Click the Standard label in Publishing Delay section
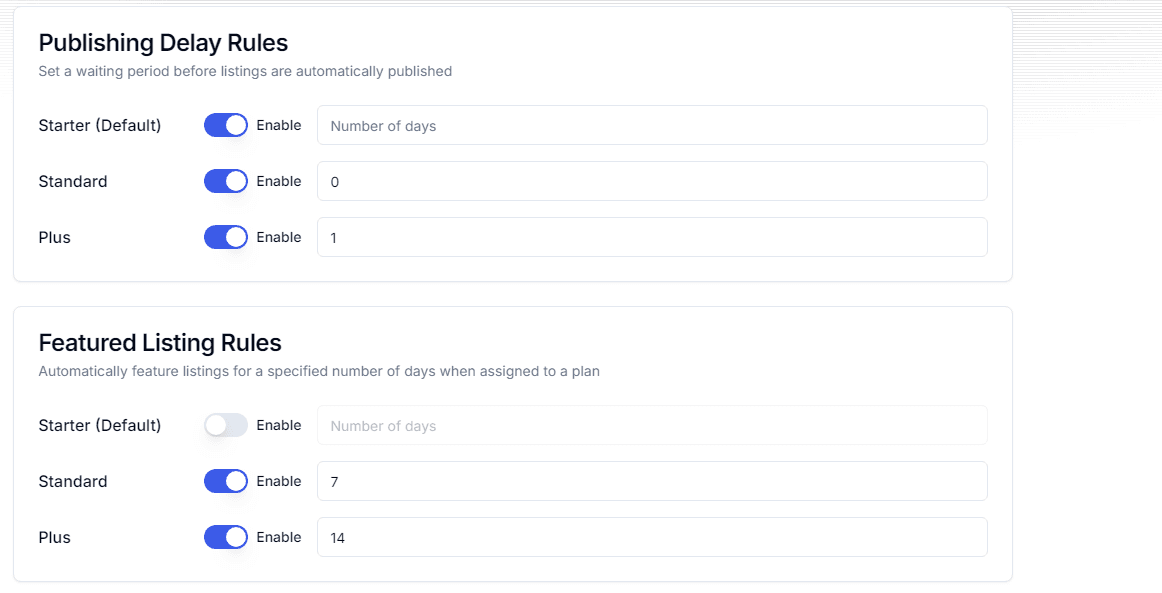This screenshot has width=1162, height=593. click(x=72, y=181)
